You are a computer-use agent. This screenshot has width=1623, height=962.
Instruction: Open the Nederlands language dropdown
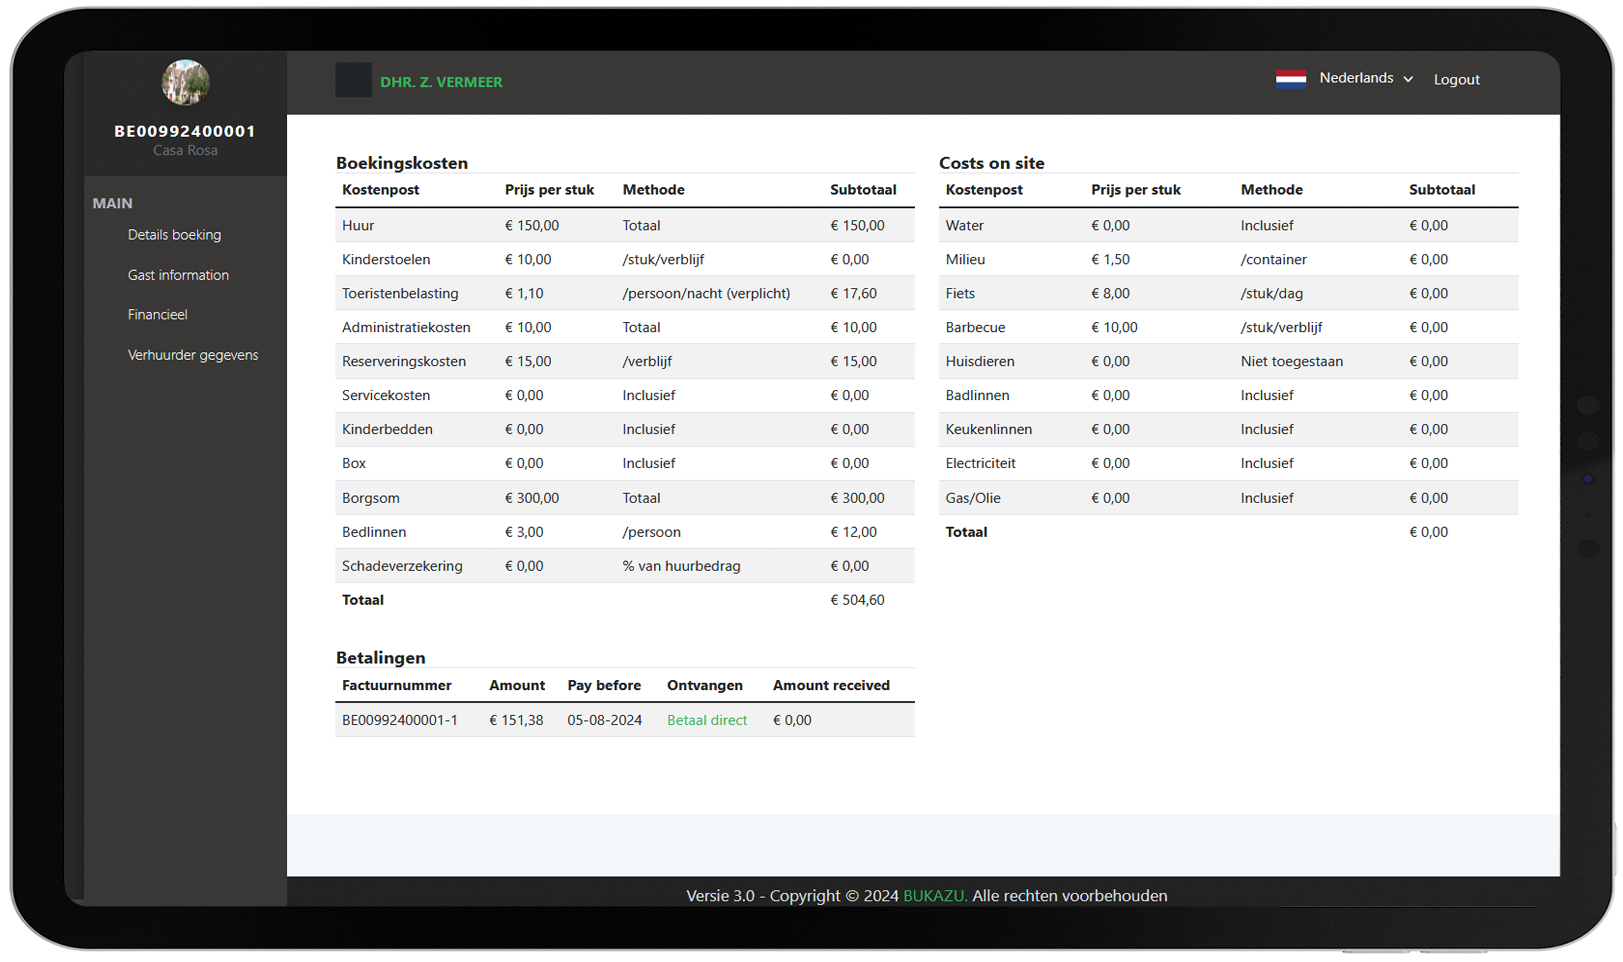(x=1365, y=78)
